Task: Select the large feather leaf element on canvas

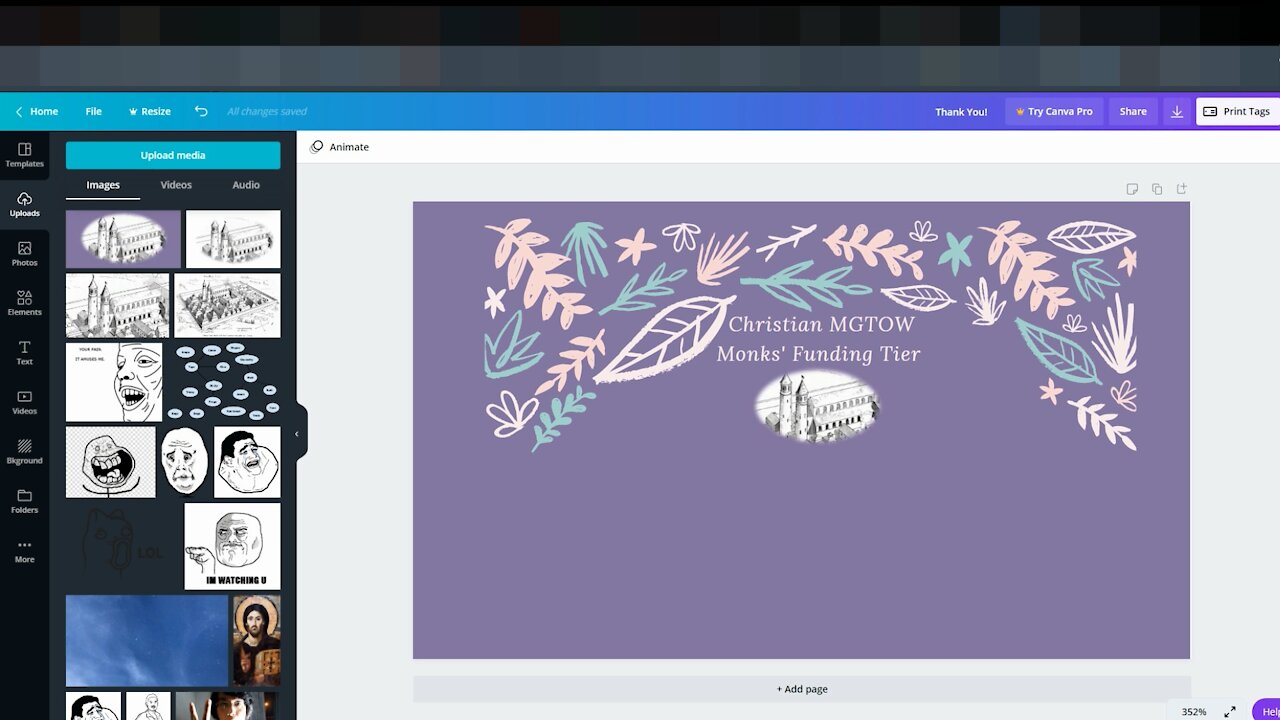Action: point(665,340)
